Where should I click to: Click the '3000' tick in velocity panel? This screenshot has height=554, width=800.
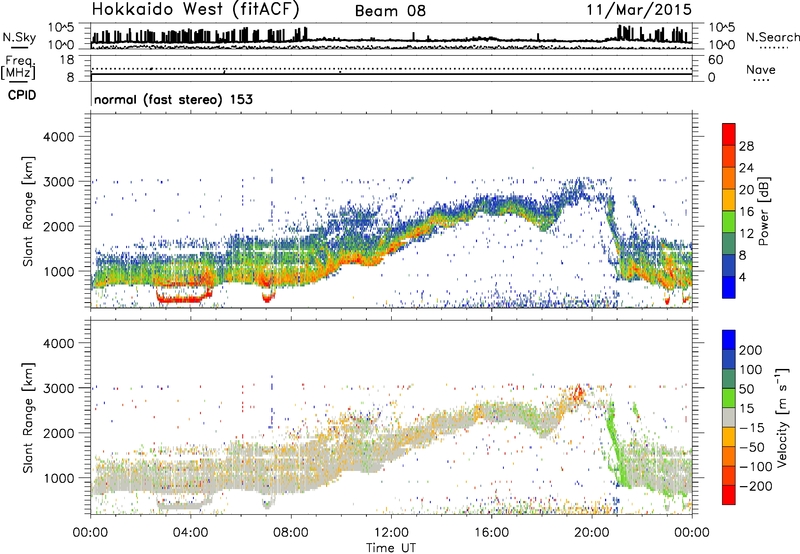click(x=58, y=388)
